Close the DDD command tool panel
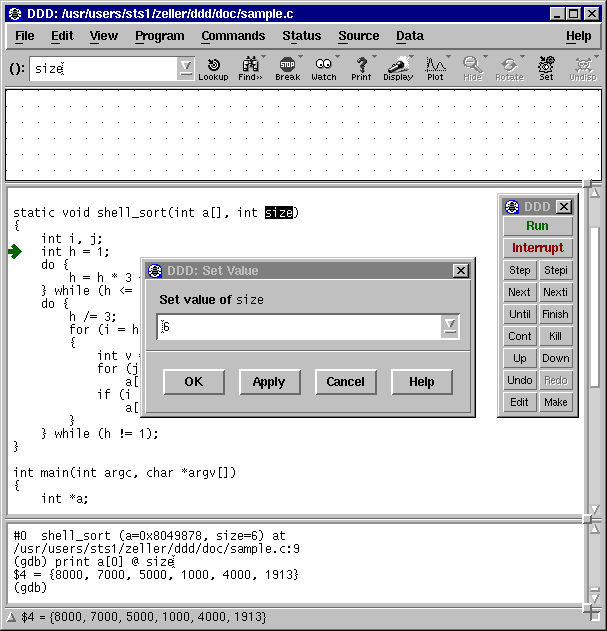This screenshot has width=607, height=631. (x=564, y=207)
